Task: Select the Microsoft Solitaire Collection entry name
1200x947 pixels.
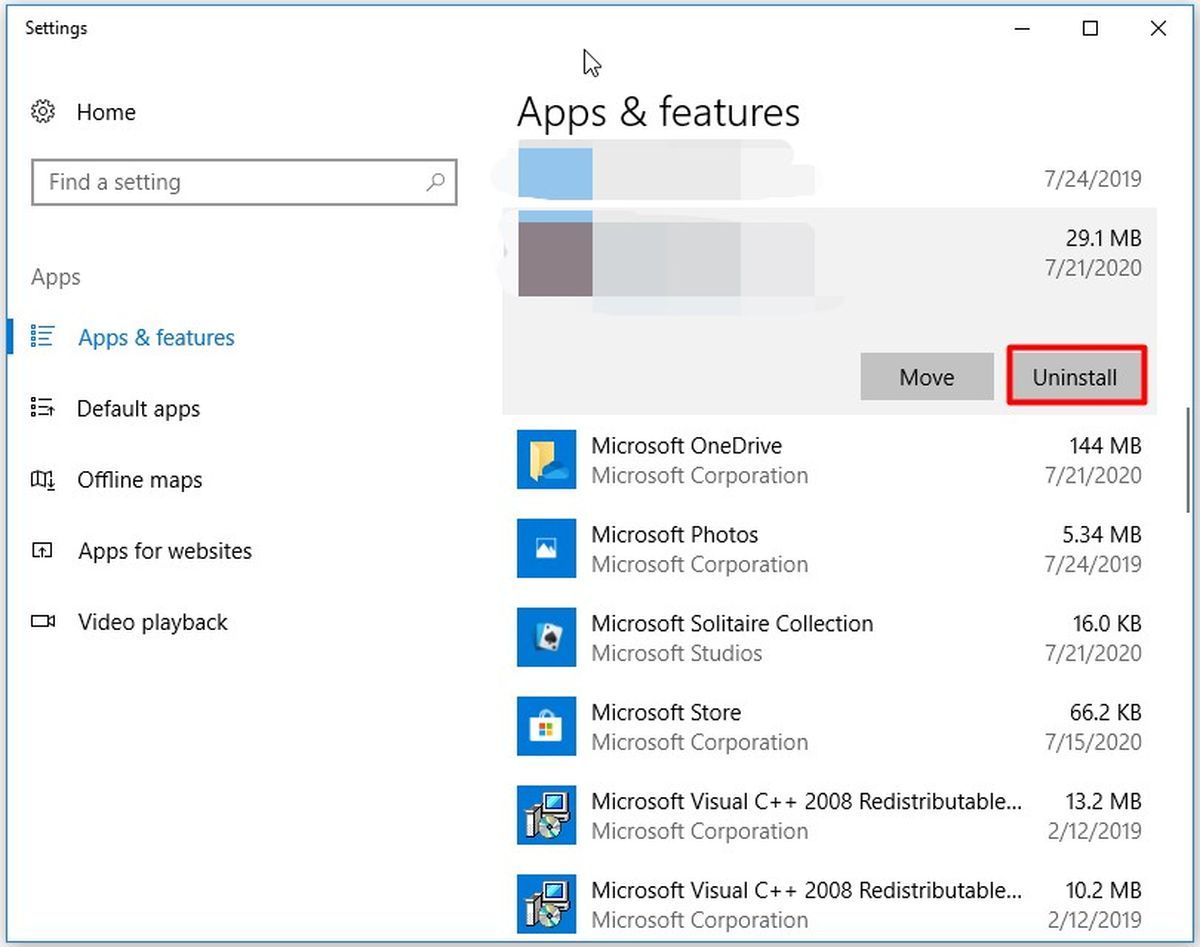Action: click(x=732, y=624)
